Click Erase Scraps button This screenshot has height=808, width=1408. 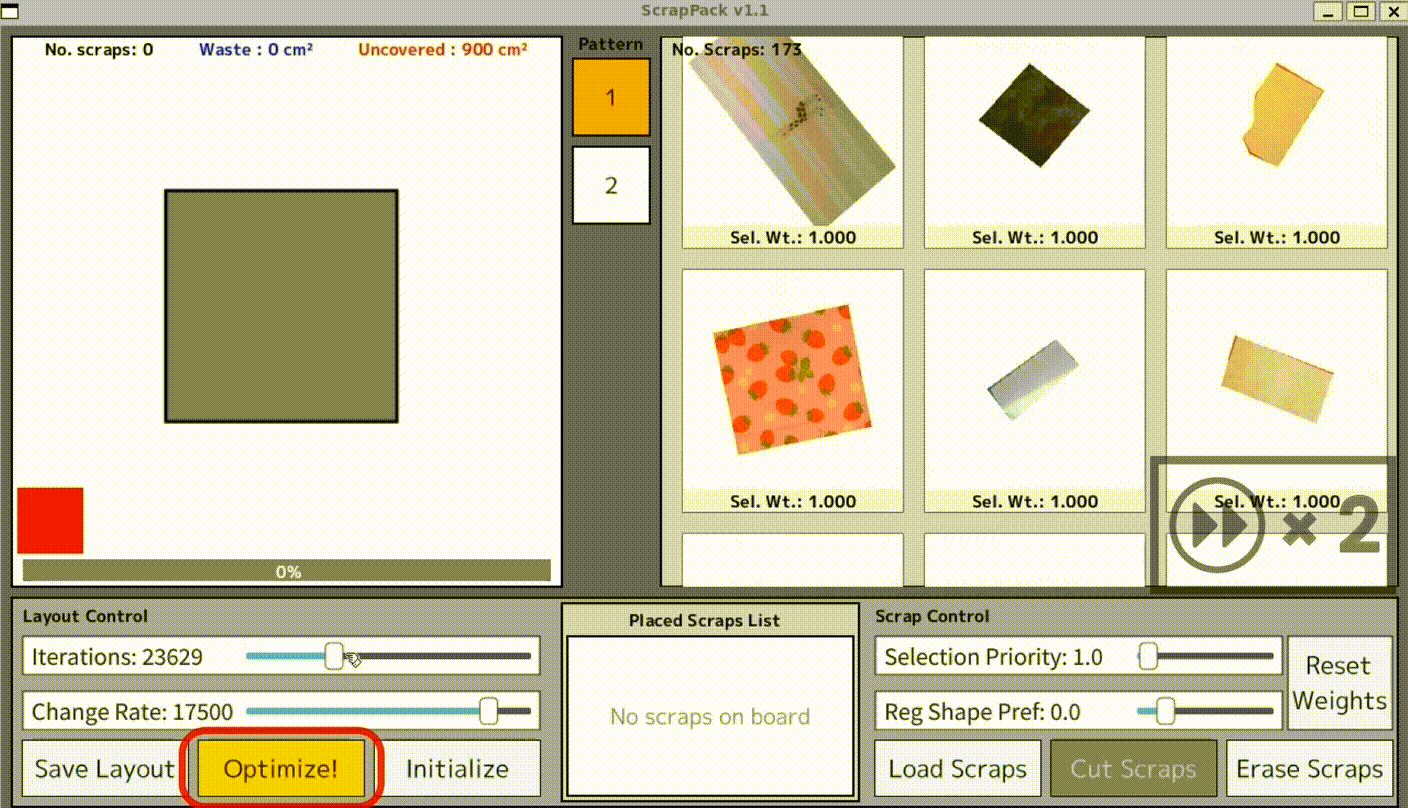[1309, 769]
